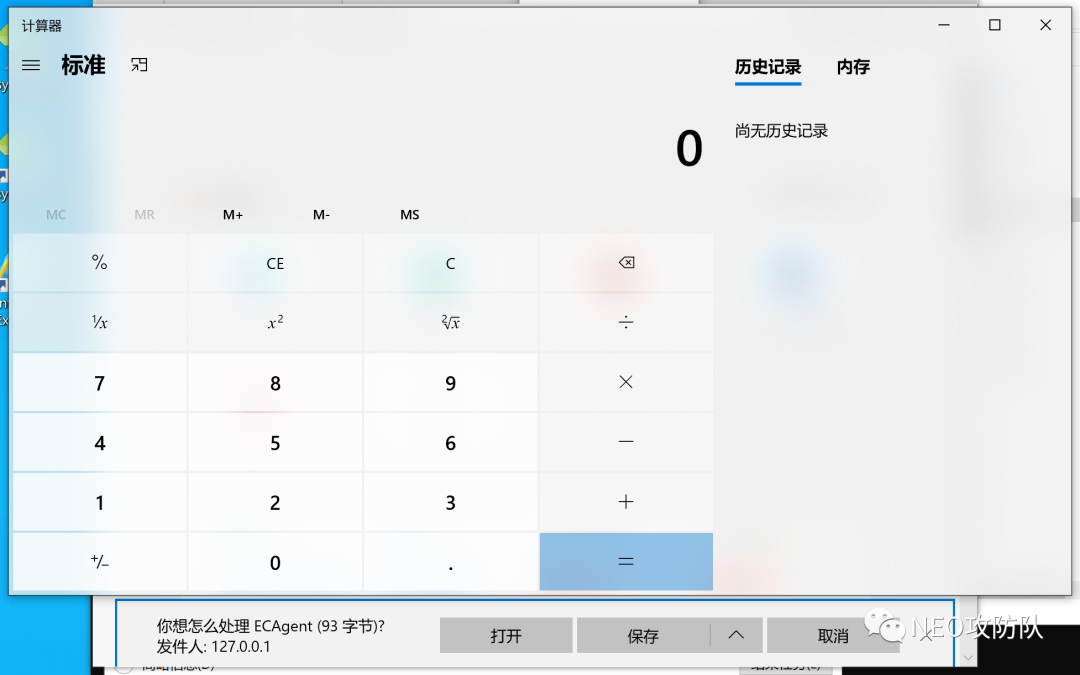Select the plus operator key
The image size is (1080, 675).
coord(626,502)
